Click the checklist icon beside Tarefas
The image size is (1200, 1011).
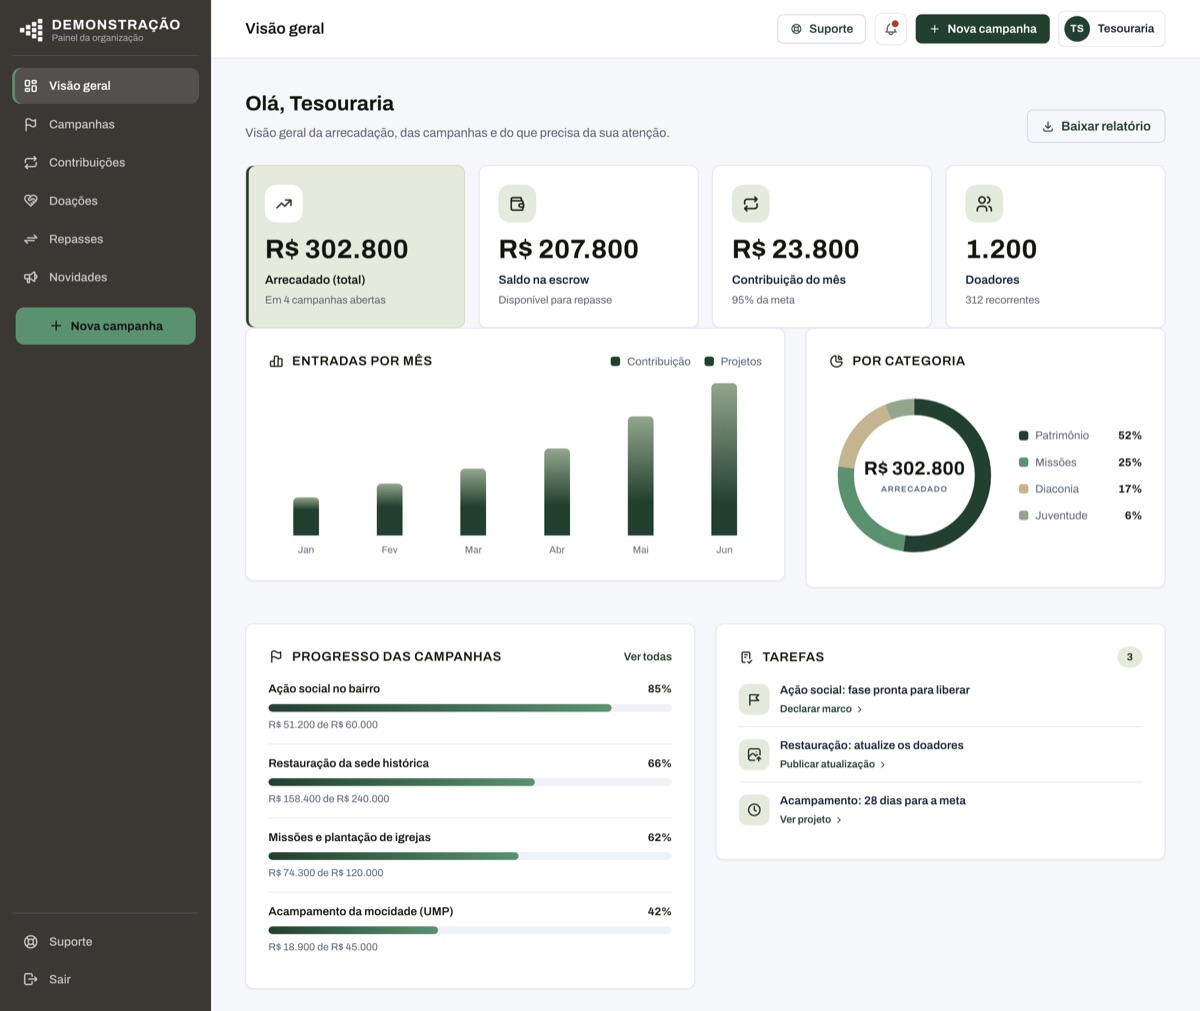coord(746,657)
